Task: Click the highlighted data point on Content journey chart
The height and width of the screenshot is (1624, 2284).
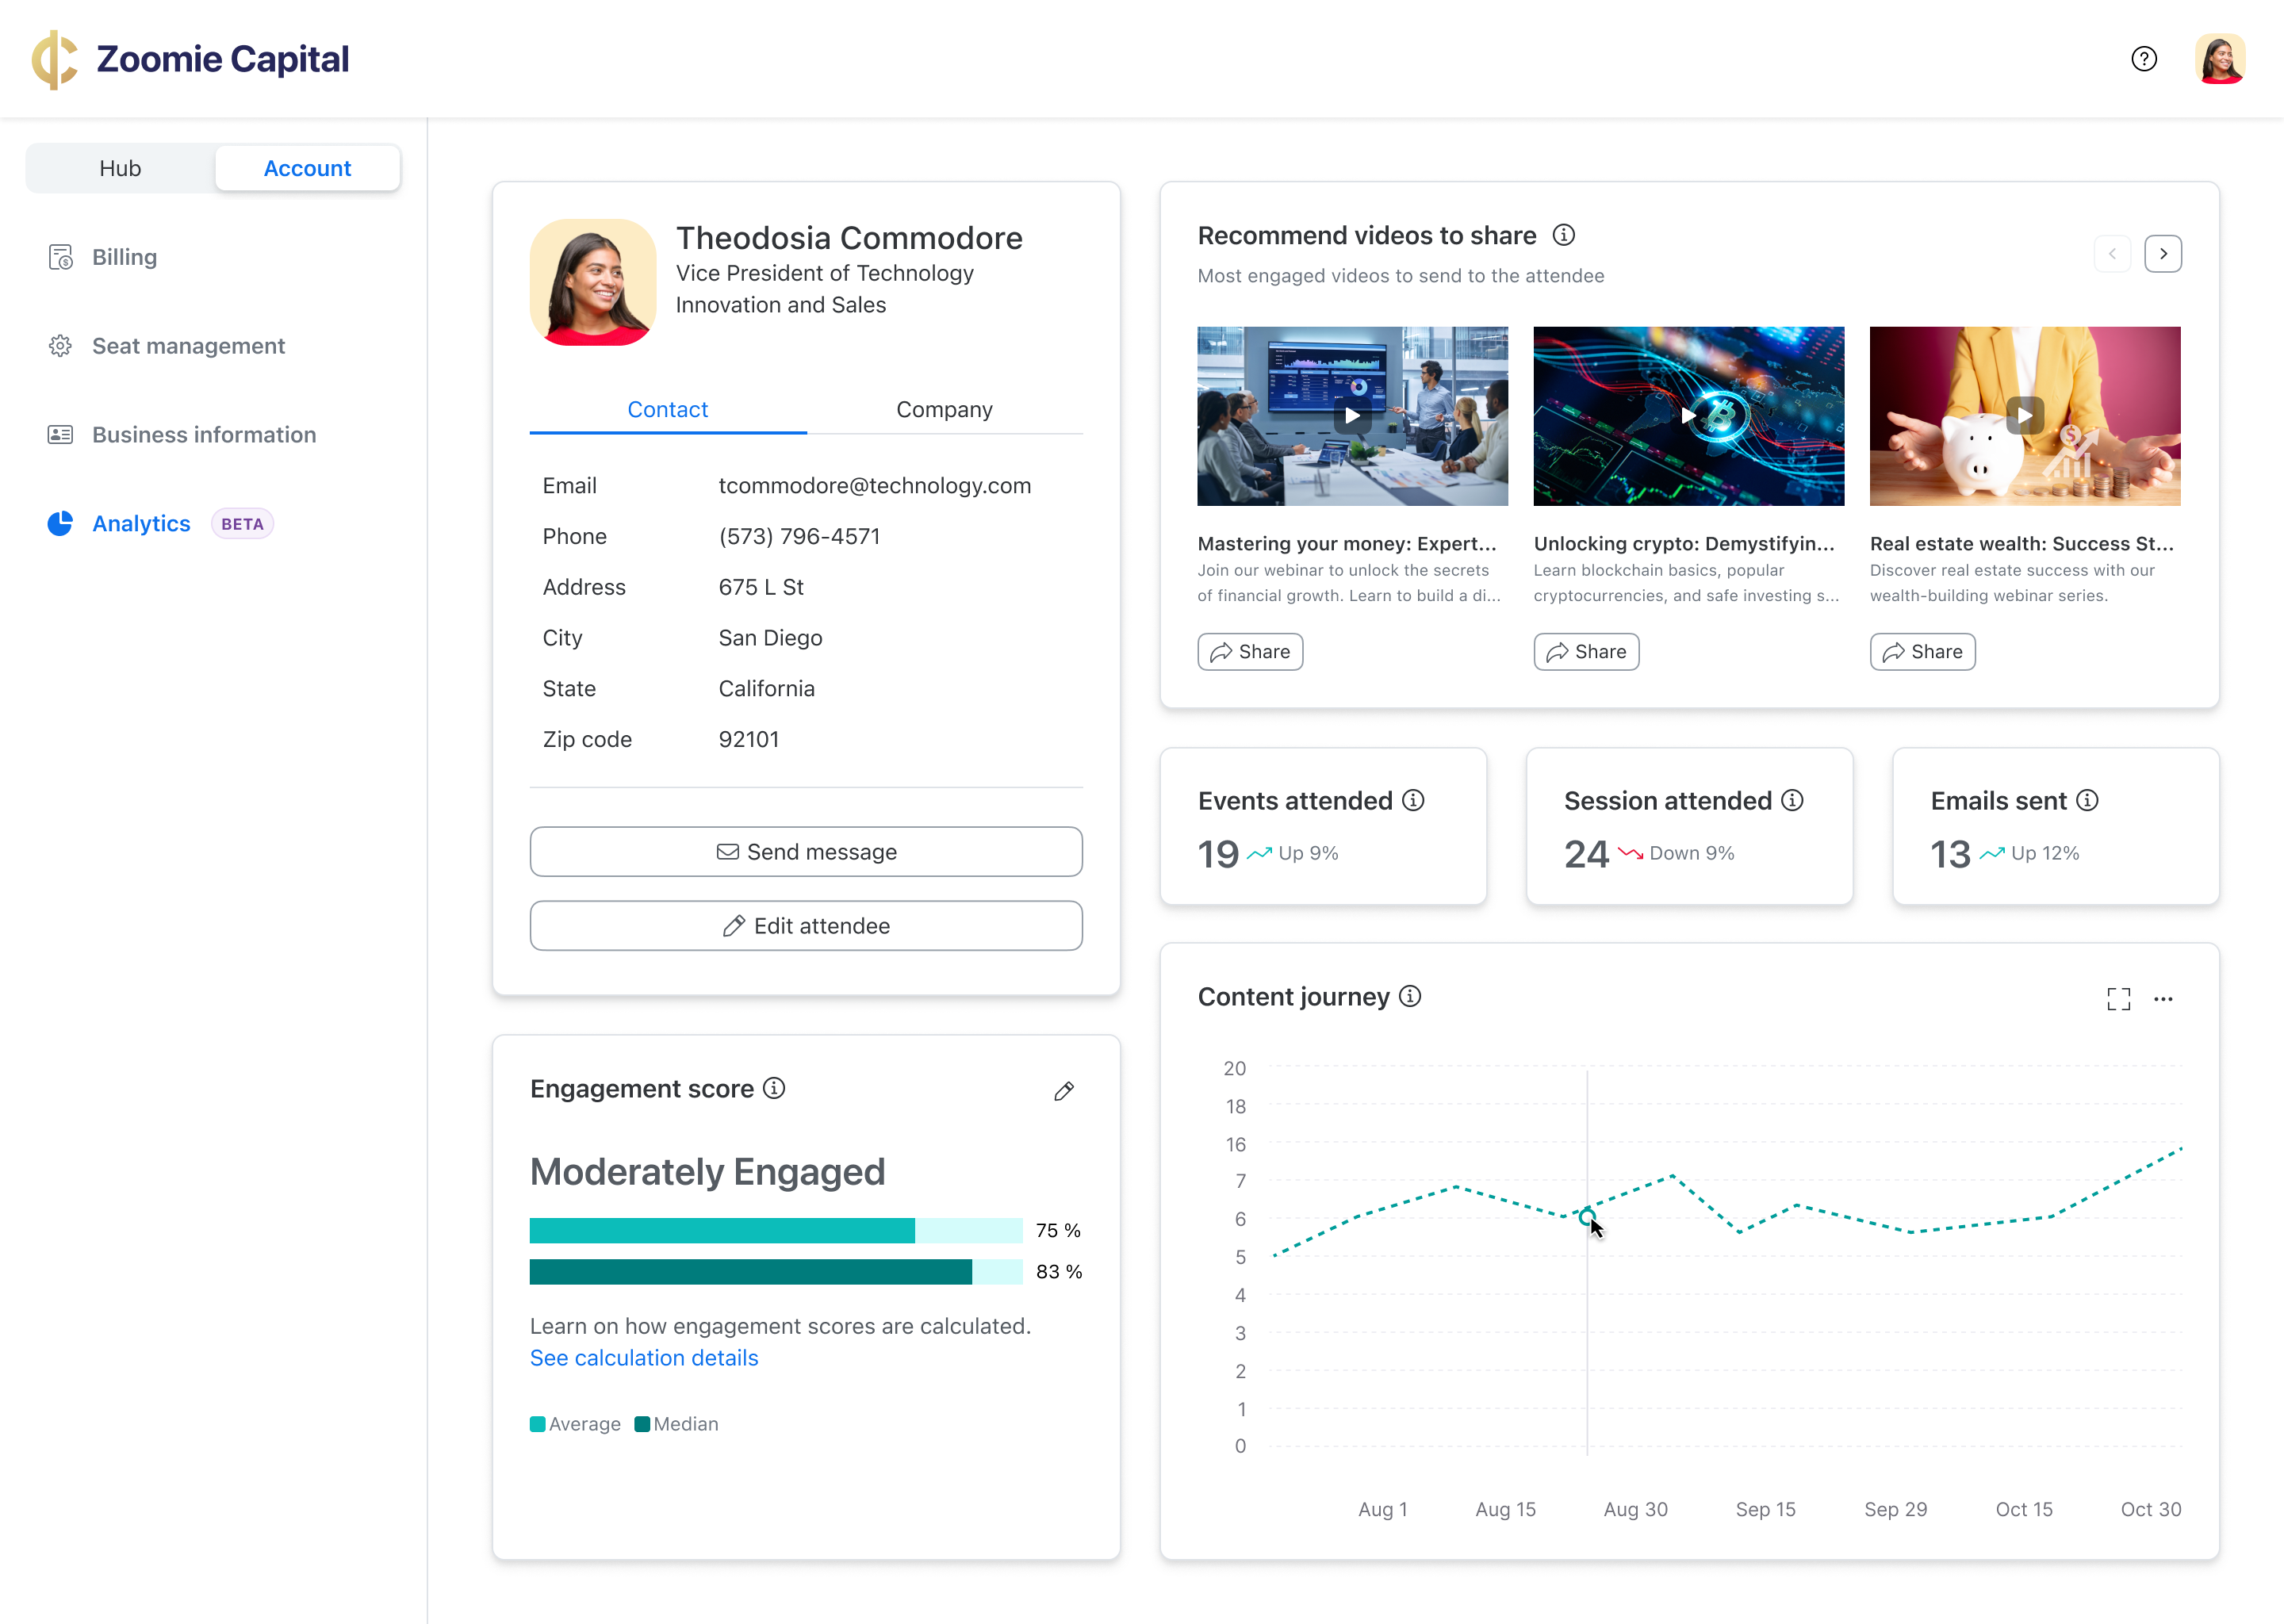Action: (x=1587, y=1216)
